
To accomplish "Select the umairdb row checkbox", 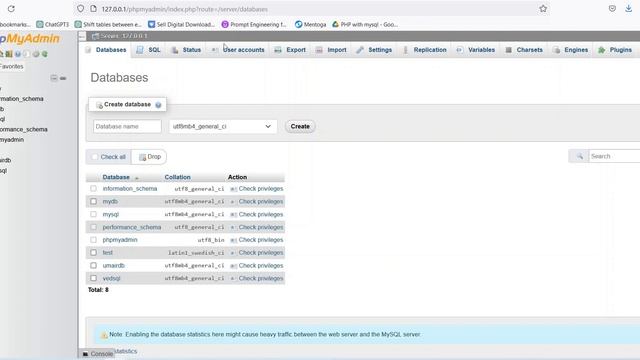I will point(93,265).
